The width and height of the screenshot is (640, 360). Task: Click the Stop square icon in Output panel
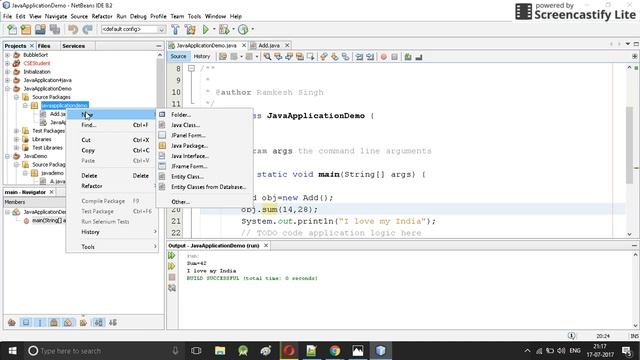172,277
